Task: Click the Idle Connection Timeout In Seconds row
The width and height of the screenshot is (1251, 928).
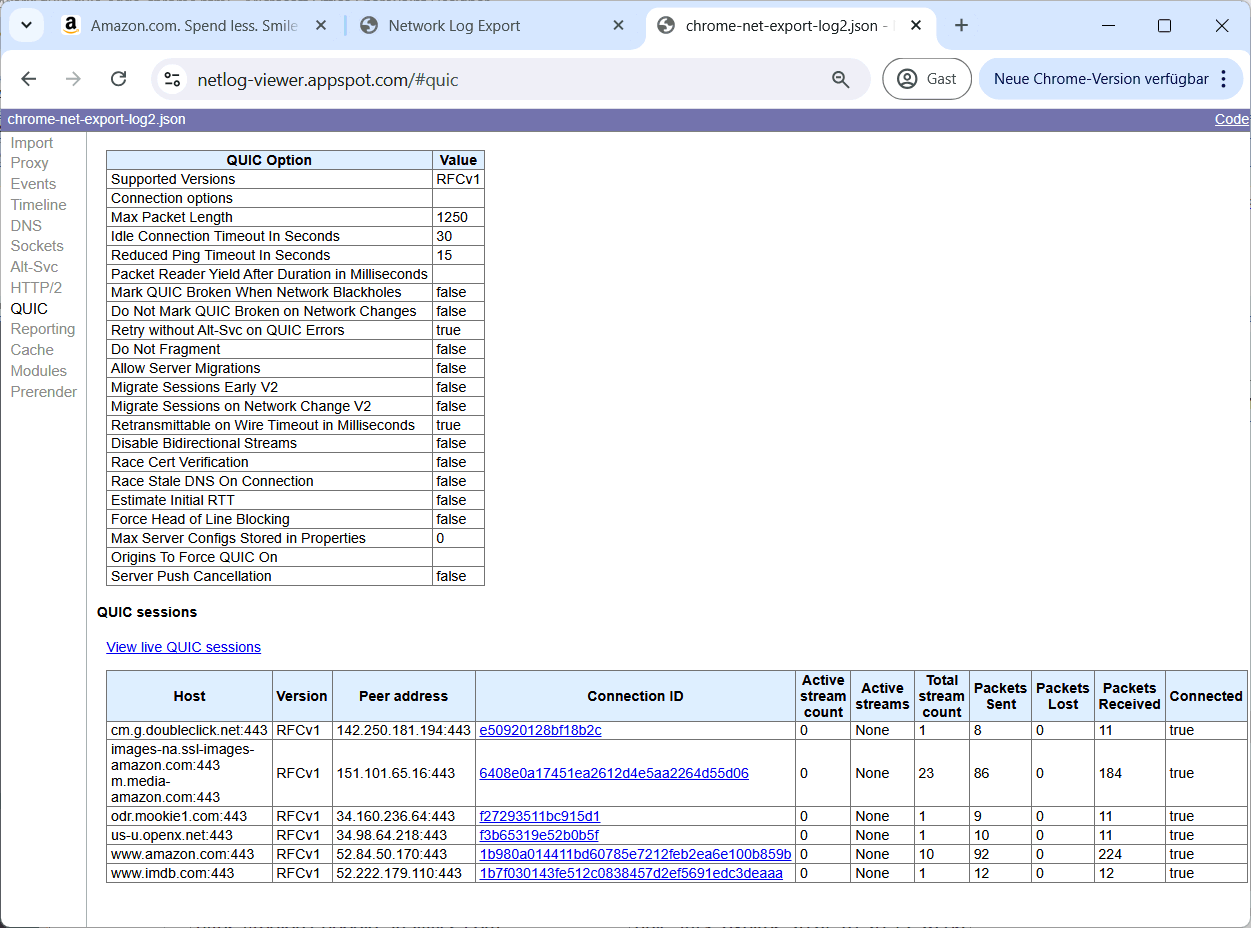Action: click(x=295, y=236)
